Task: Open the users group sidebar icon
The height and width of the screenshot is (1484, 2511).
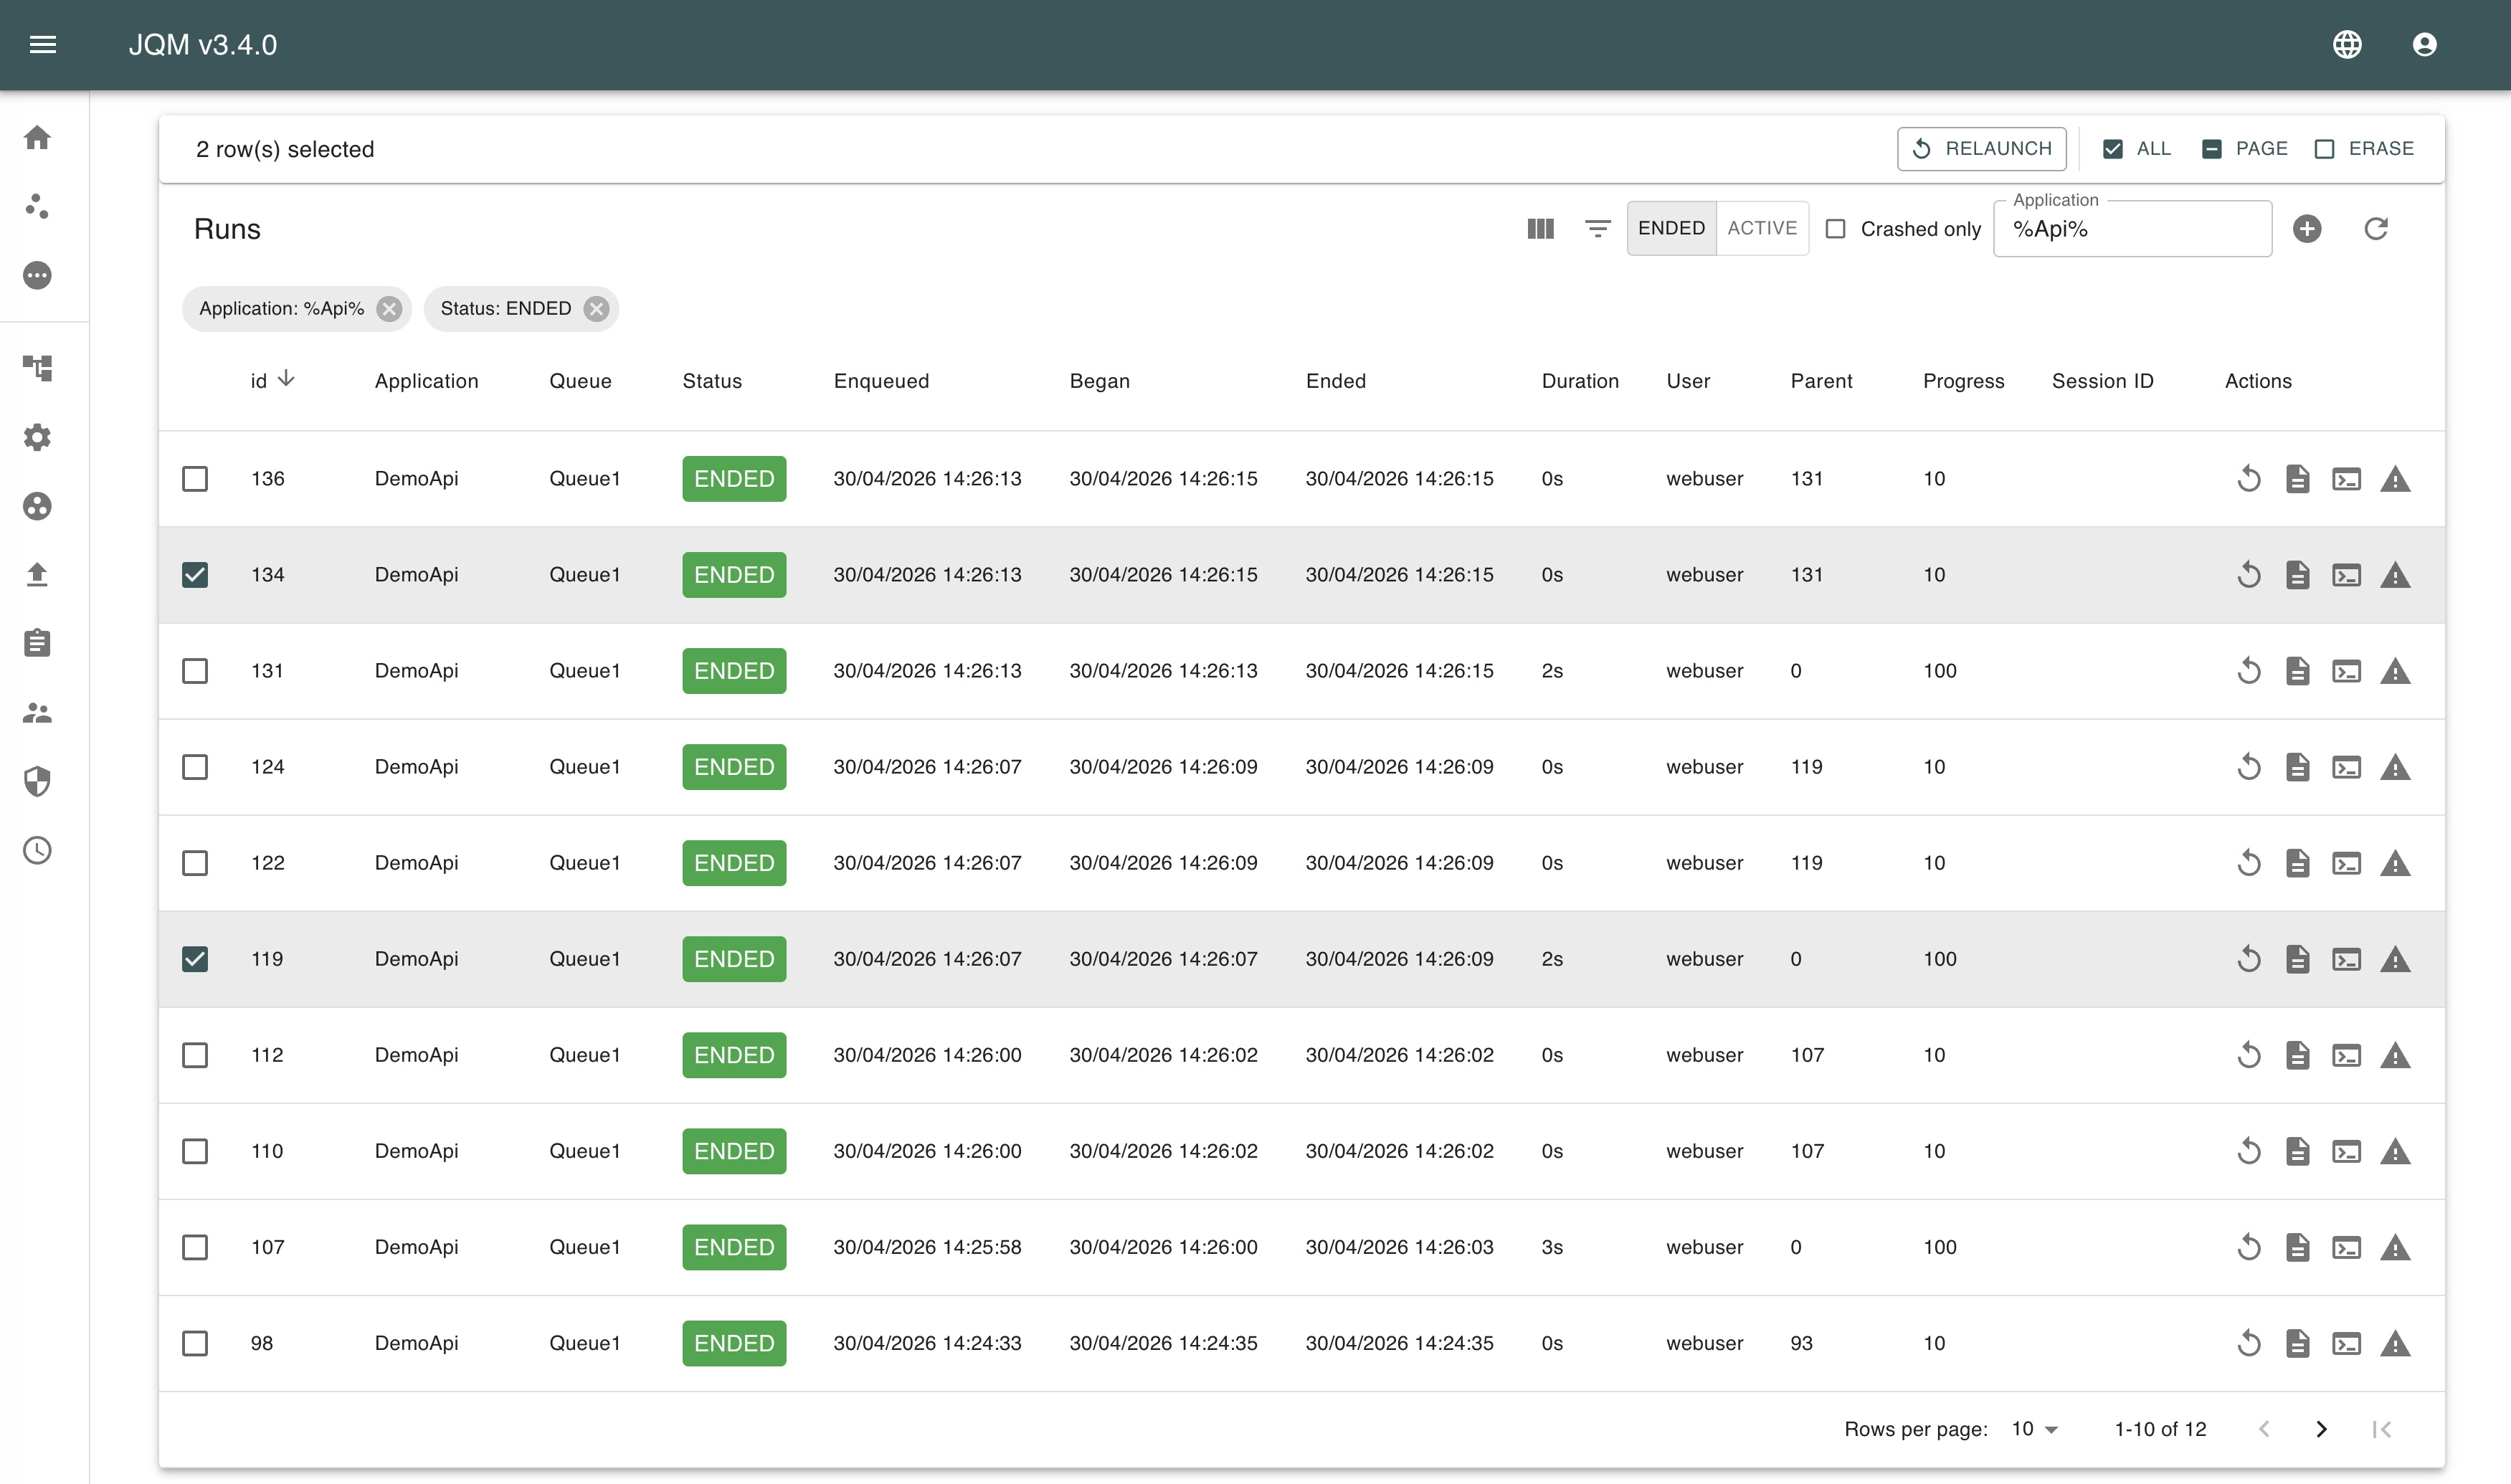Action: tap(37, 712)
